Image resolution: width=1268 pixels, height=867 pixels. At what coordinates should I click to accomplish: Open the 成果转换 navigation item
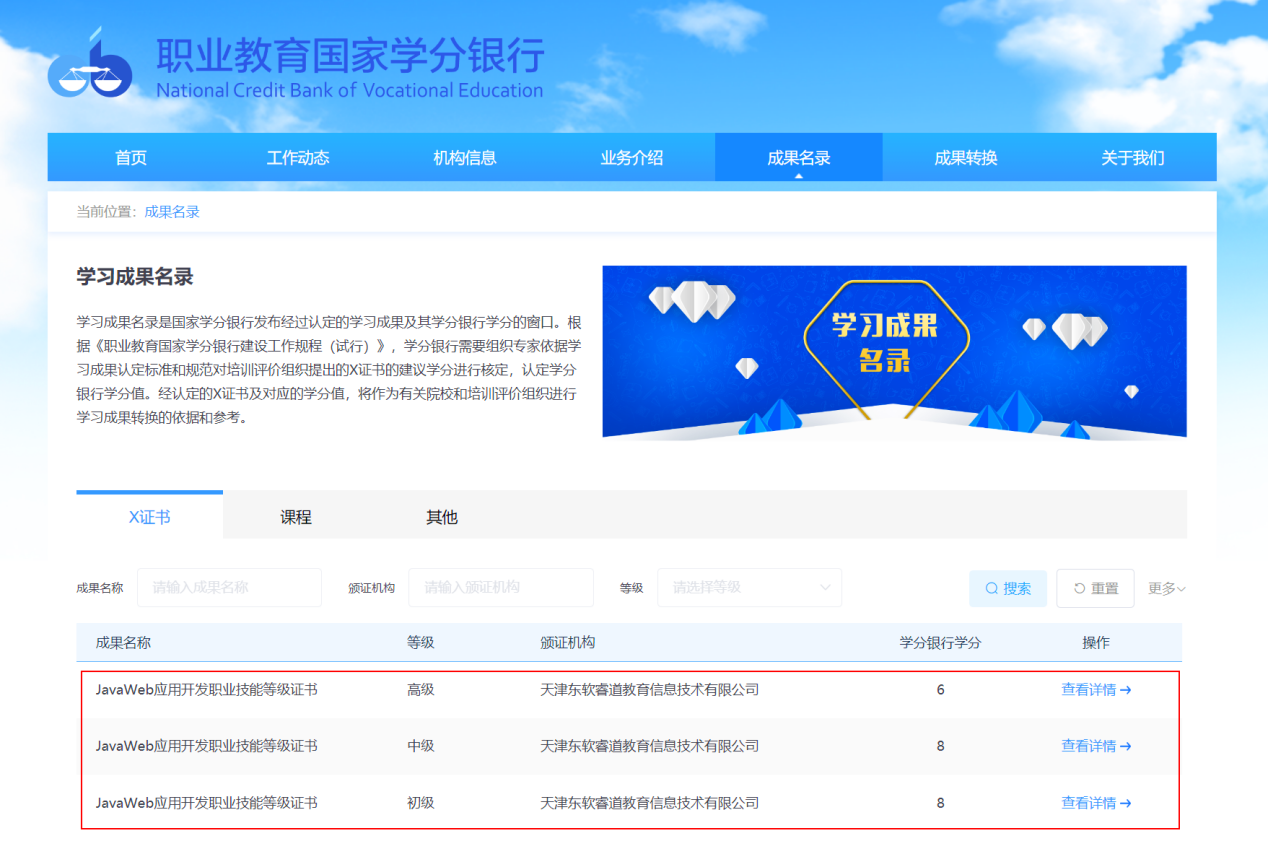click(x=966, y=158)
